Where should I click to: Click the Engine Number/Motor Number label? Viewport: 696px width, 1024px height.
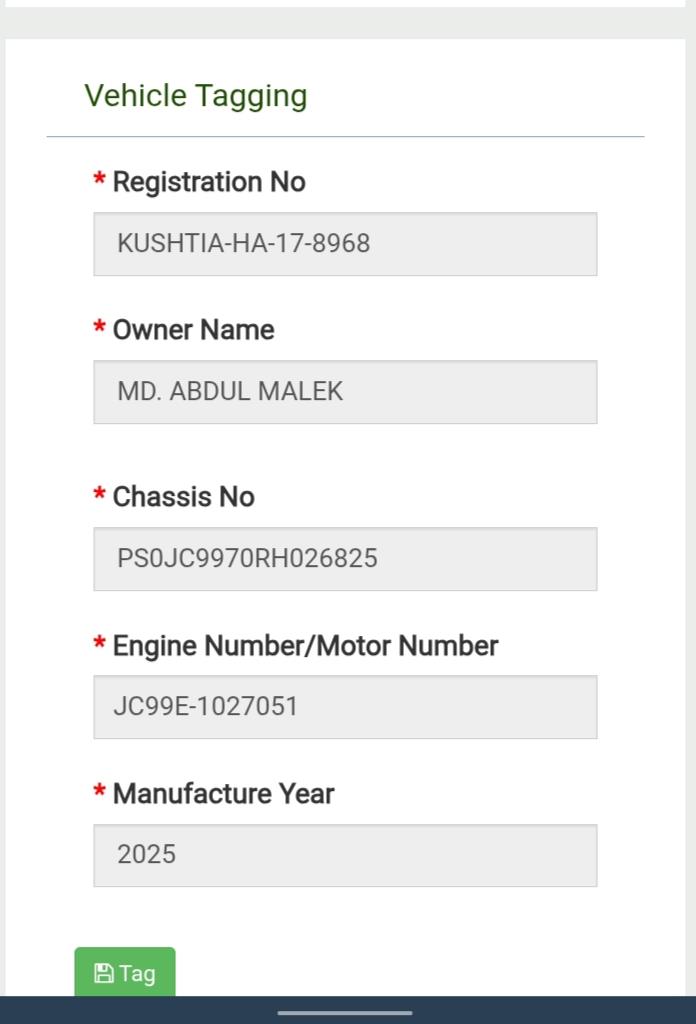coord(305,646)
